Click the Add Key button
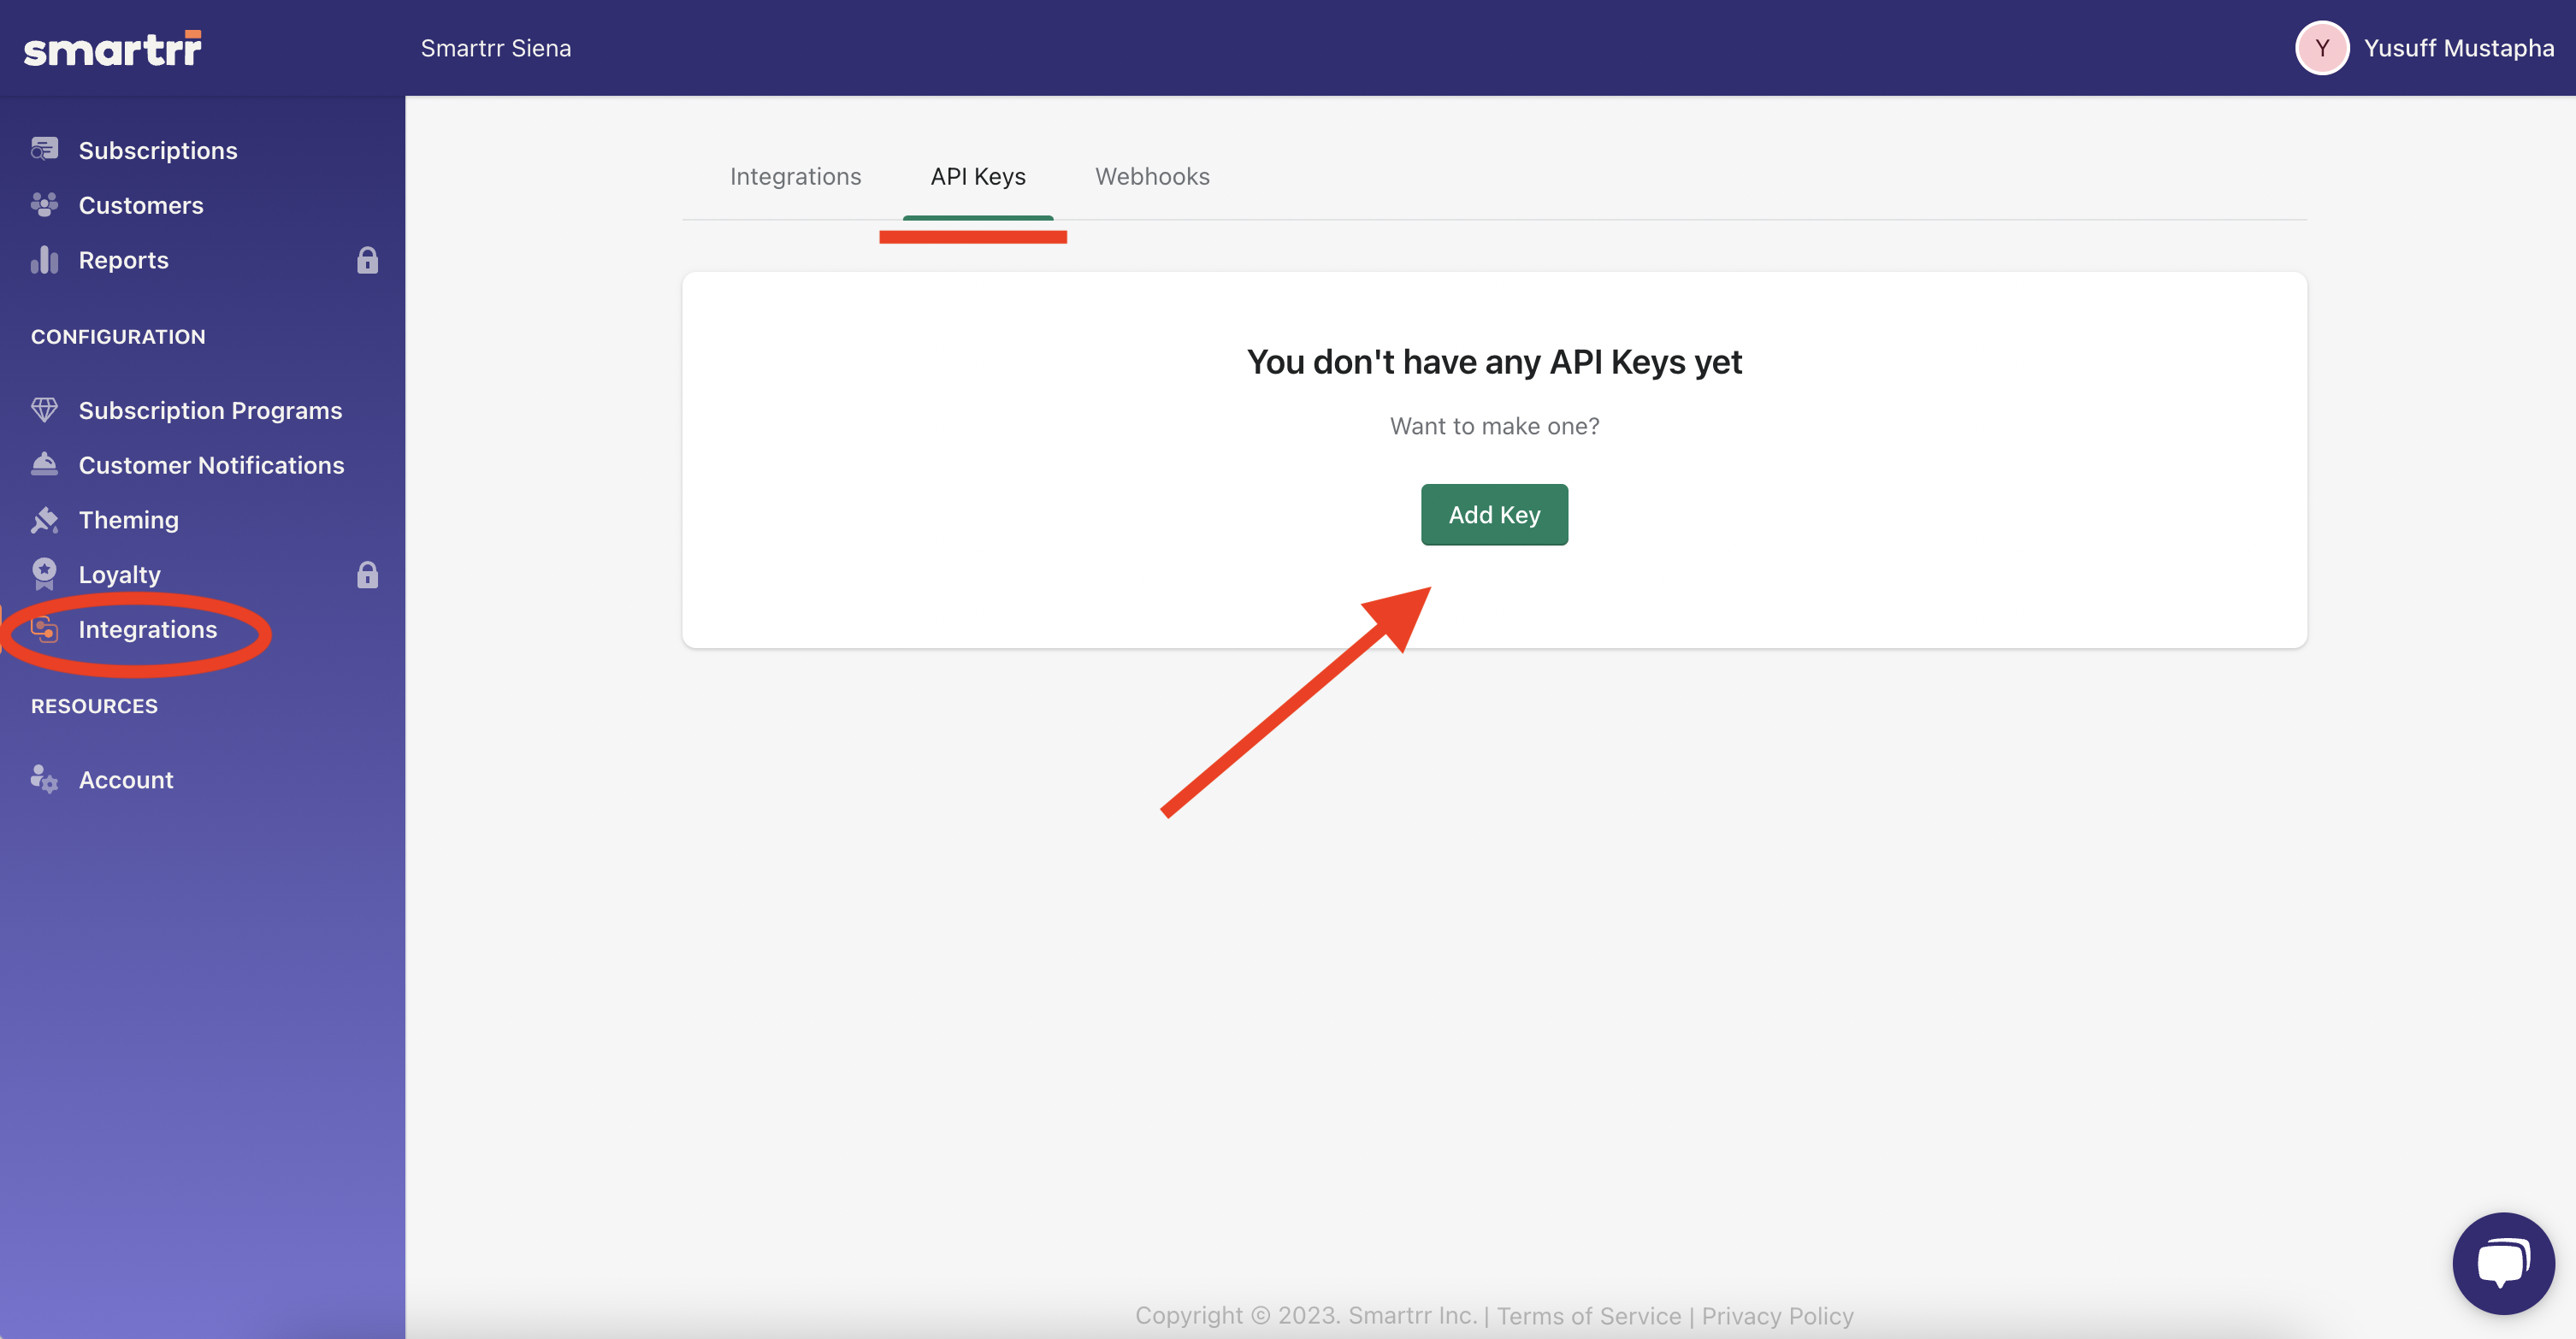Viewport: 2576px width, 1339px height. 1494,514
